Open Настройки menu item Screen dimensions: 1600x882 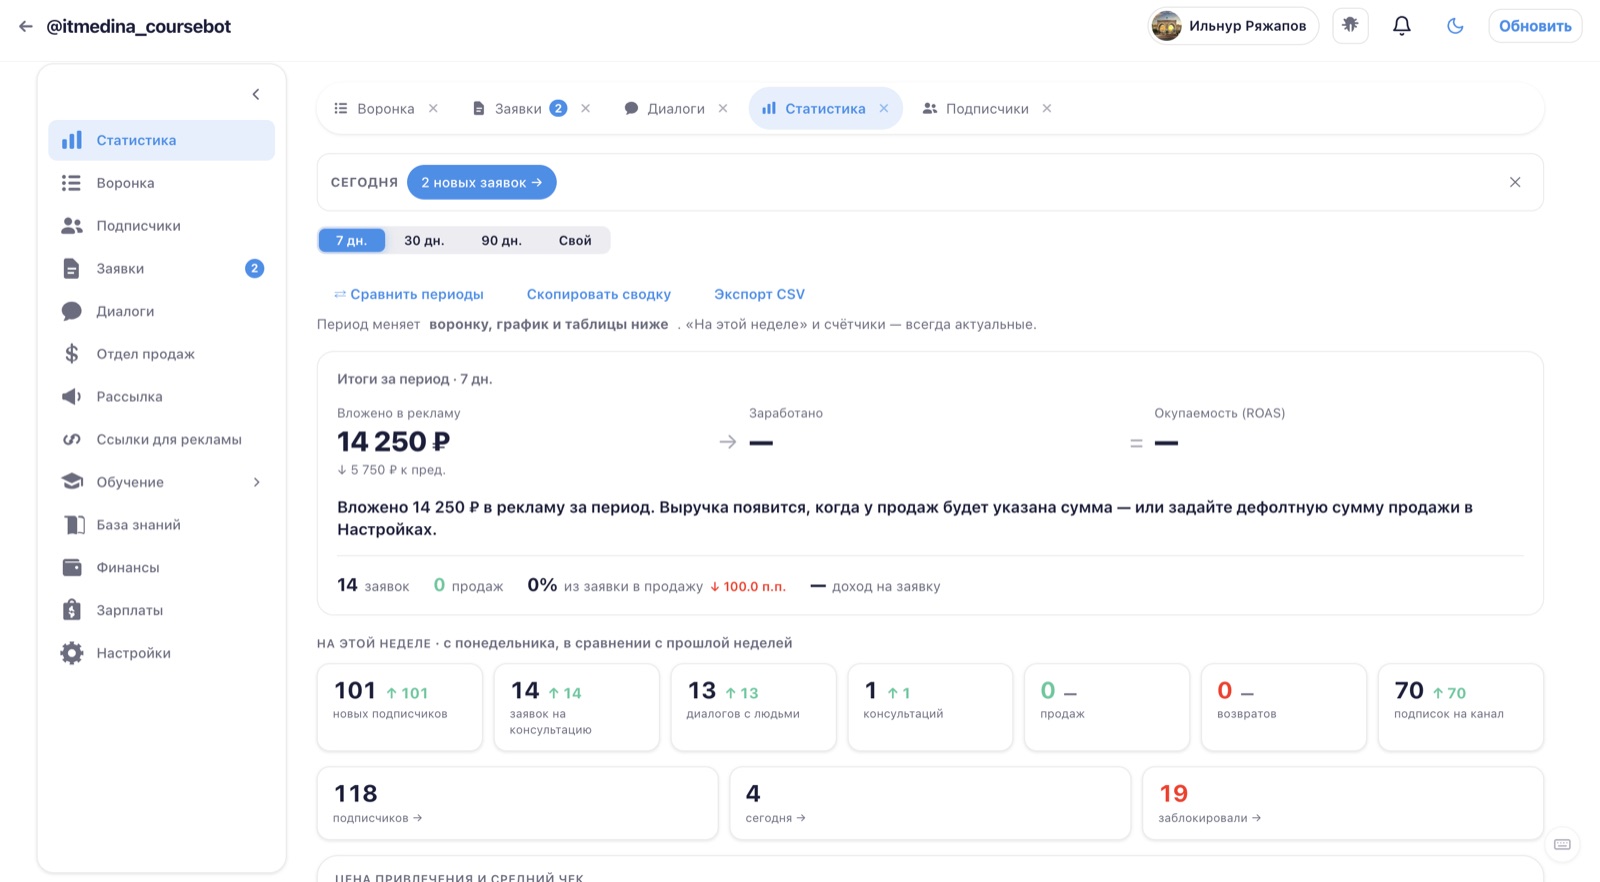161,653
